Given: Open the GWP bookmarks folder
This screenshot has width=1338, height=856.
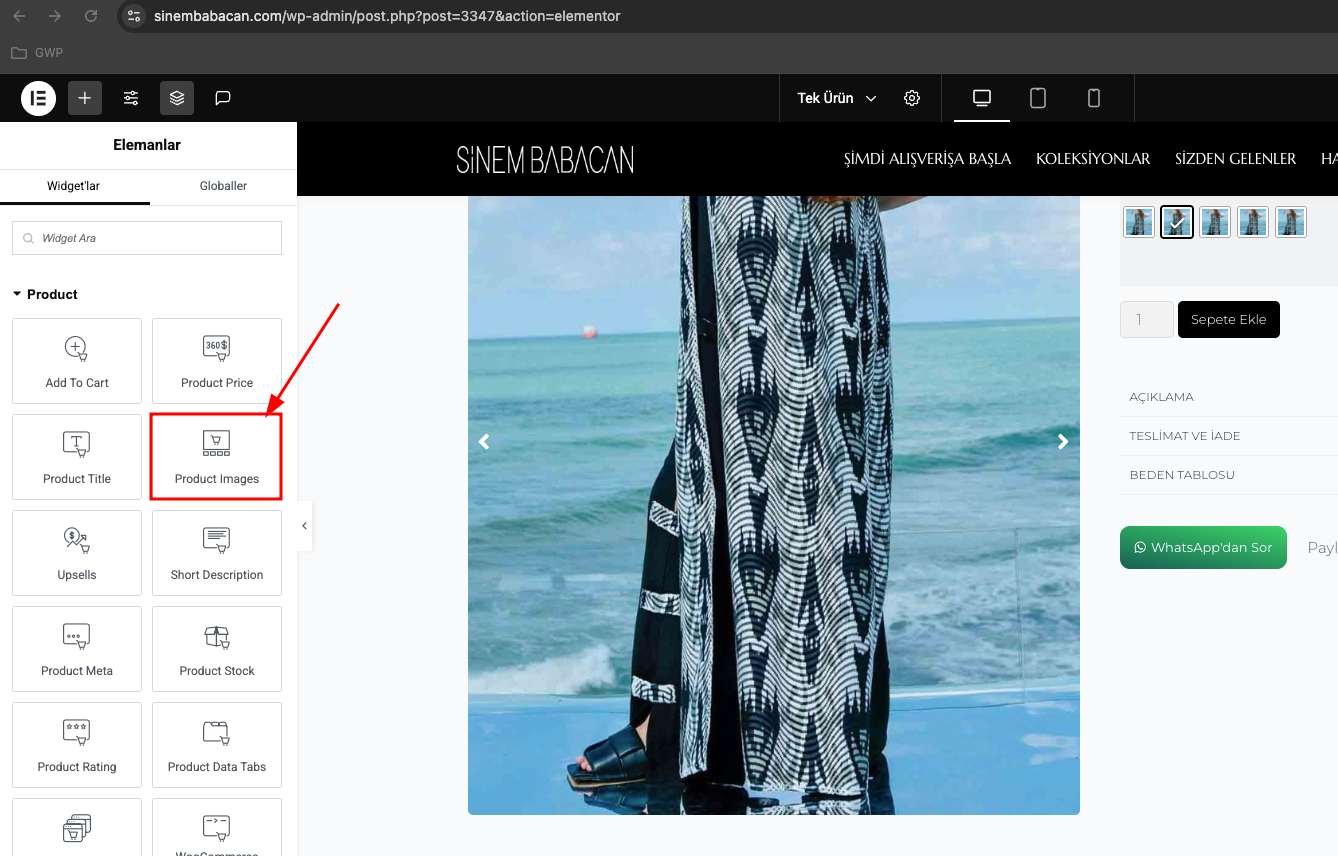Looking at the screenshot, I should coord(37,52).
